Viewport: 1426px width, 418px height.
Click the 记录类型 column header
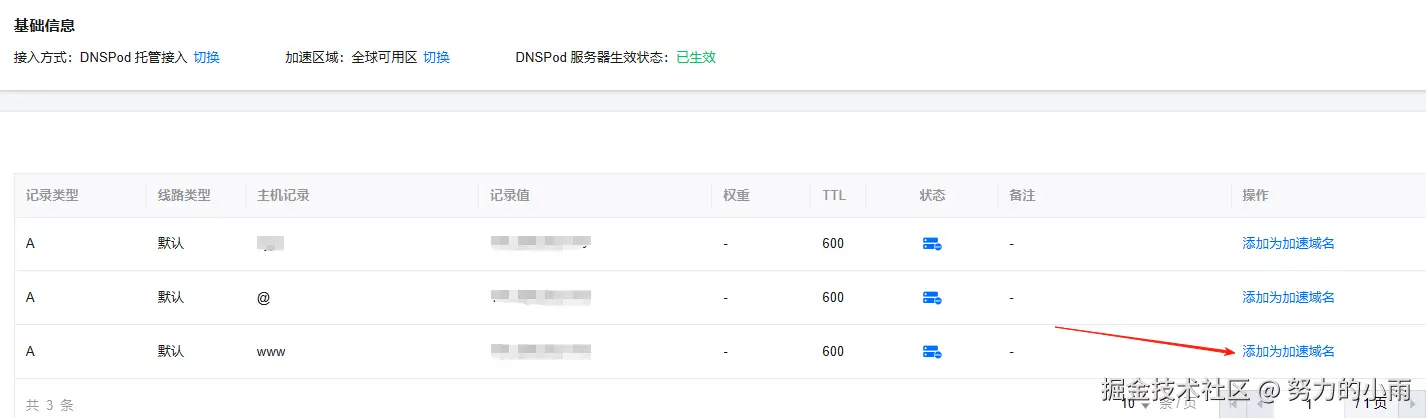click(52, 195)
